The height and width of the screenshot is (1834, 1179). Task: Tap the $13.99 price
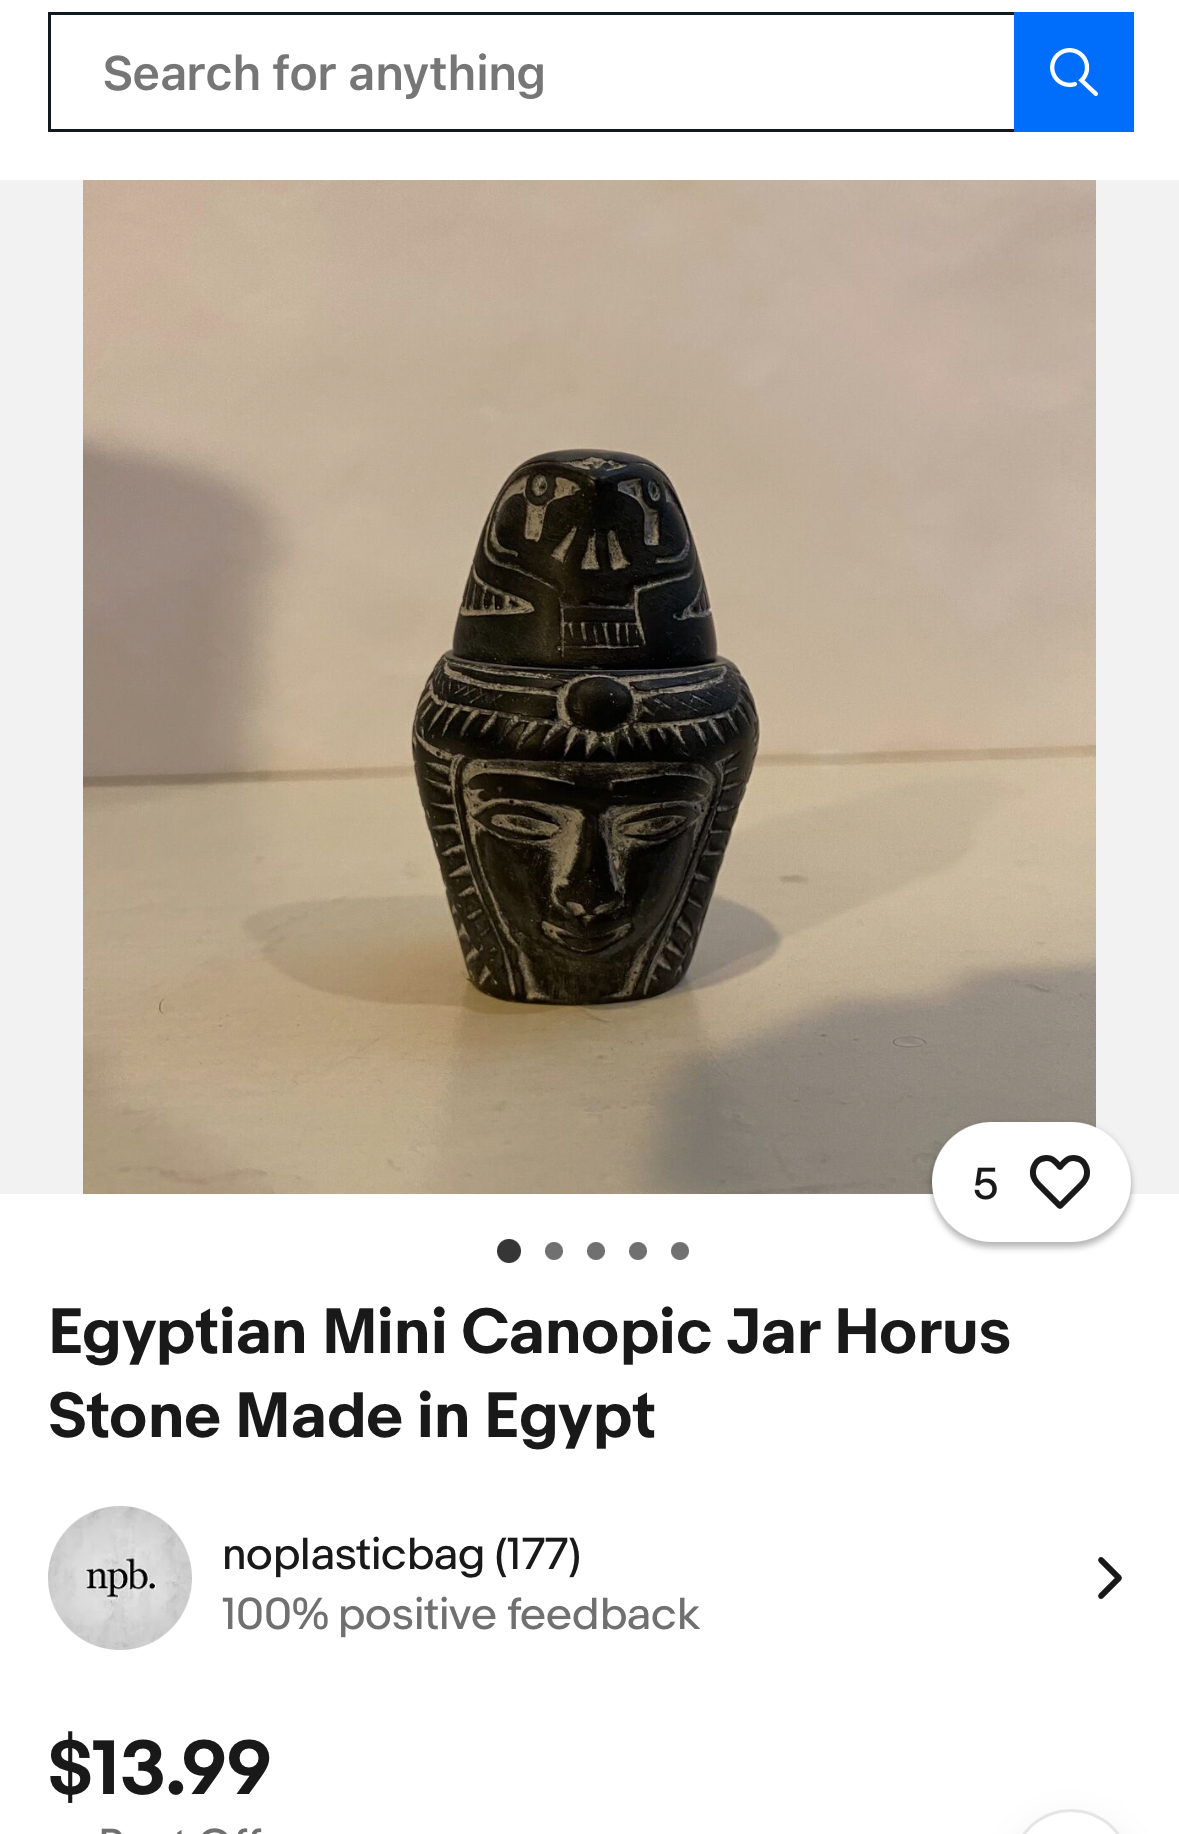[x=159, y=1767]
